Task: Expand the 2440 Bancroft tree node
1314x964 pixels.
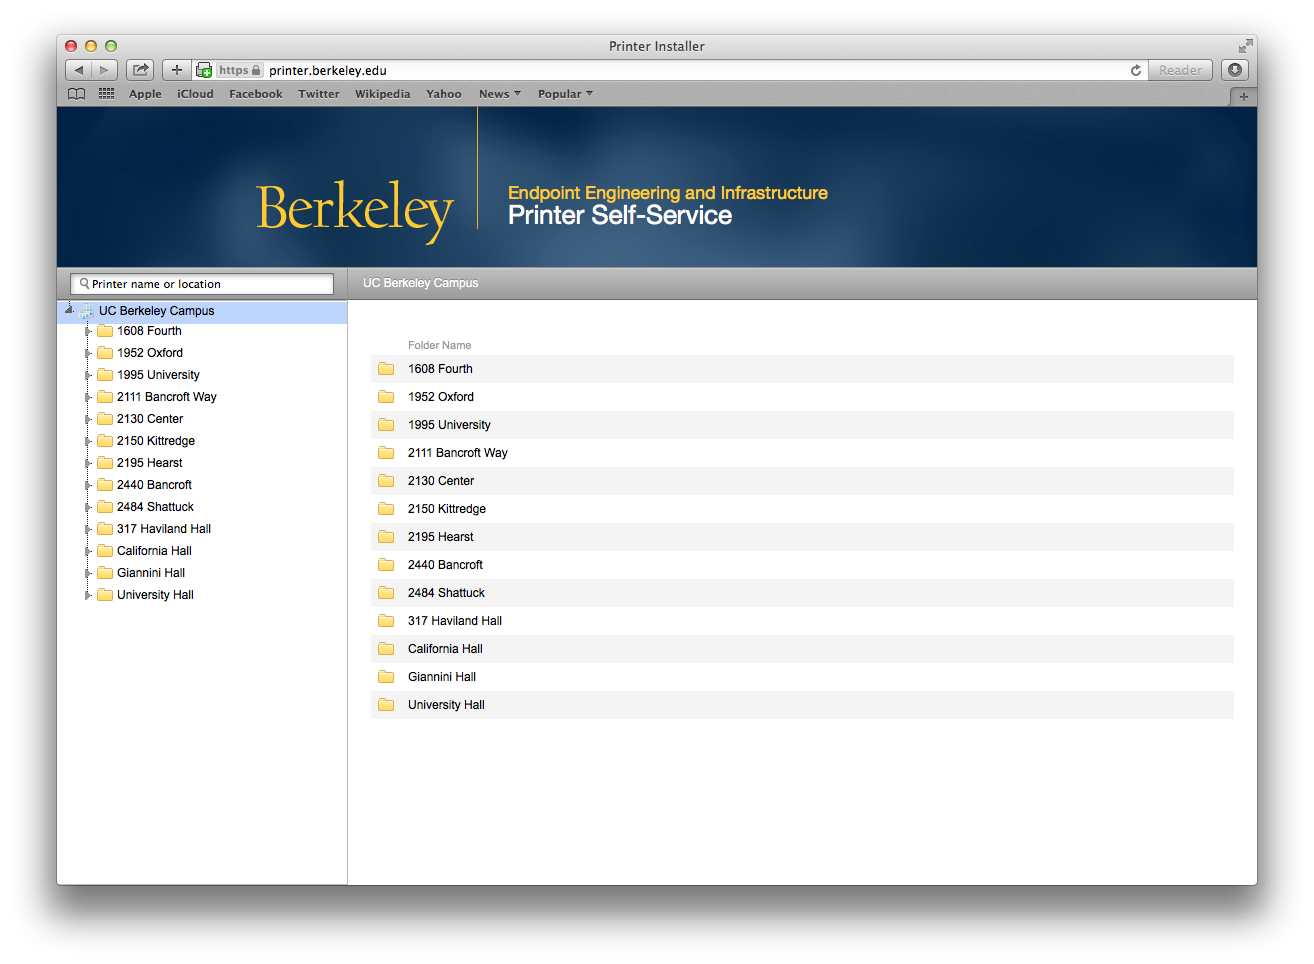Action: 88,485
